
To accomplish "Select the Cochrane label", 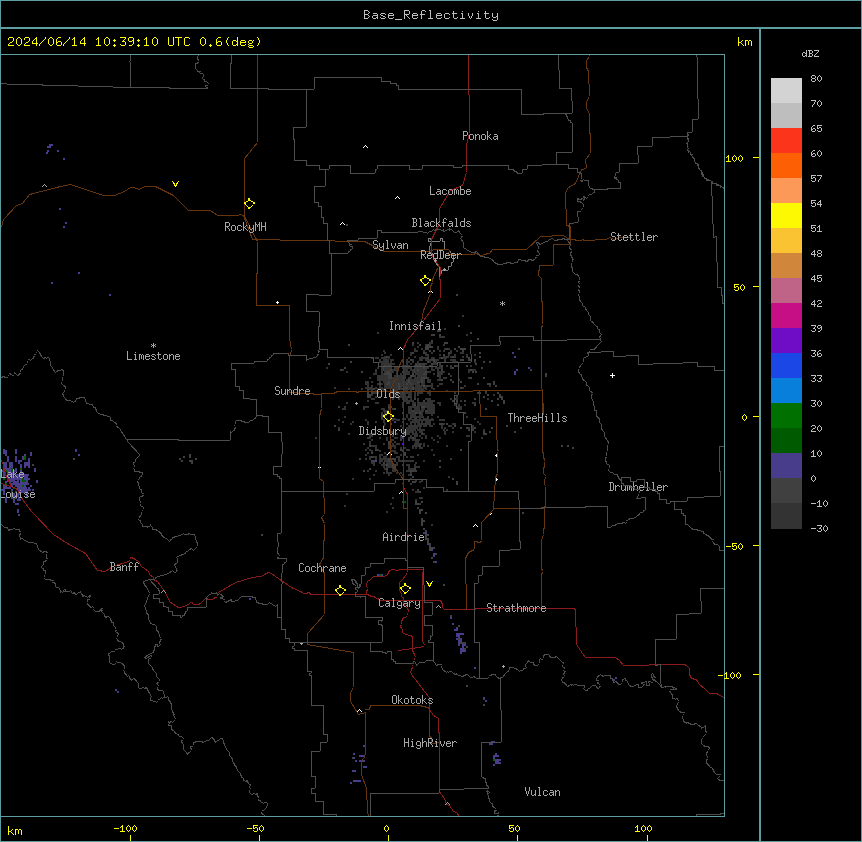I will click(x=322, y=568).
